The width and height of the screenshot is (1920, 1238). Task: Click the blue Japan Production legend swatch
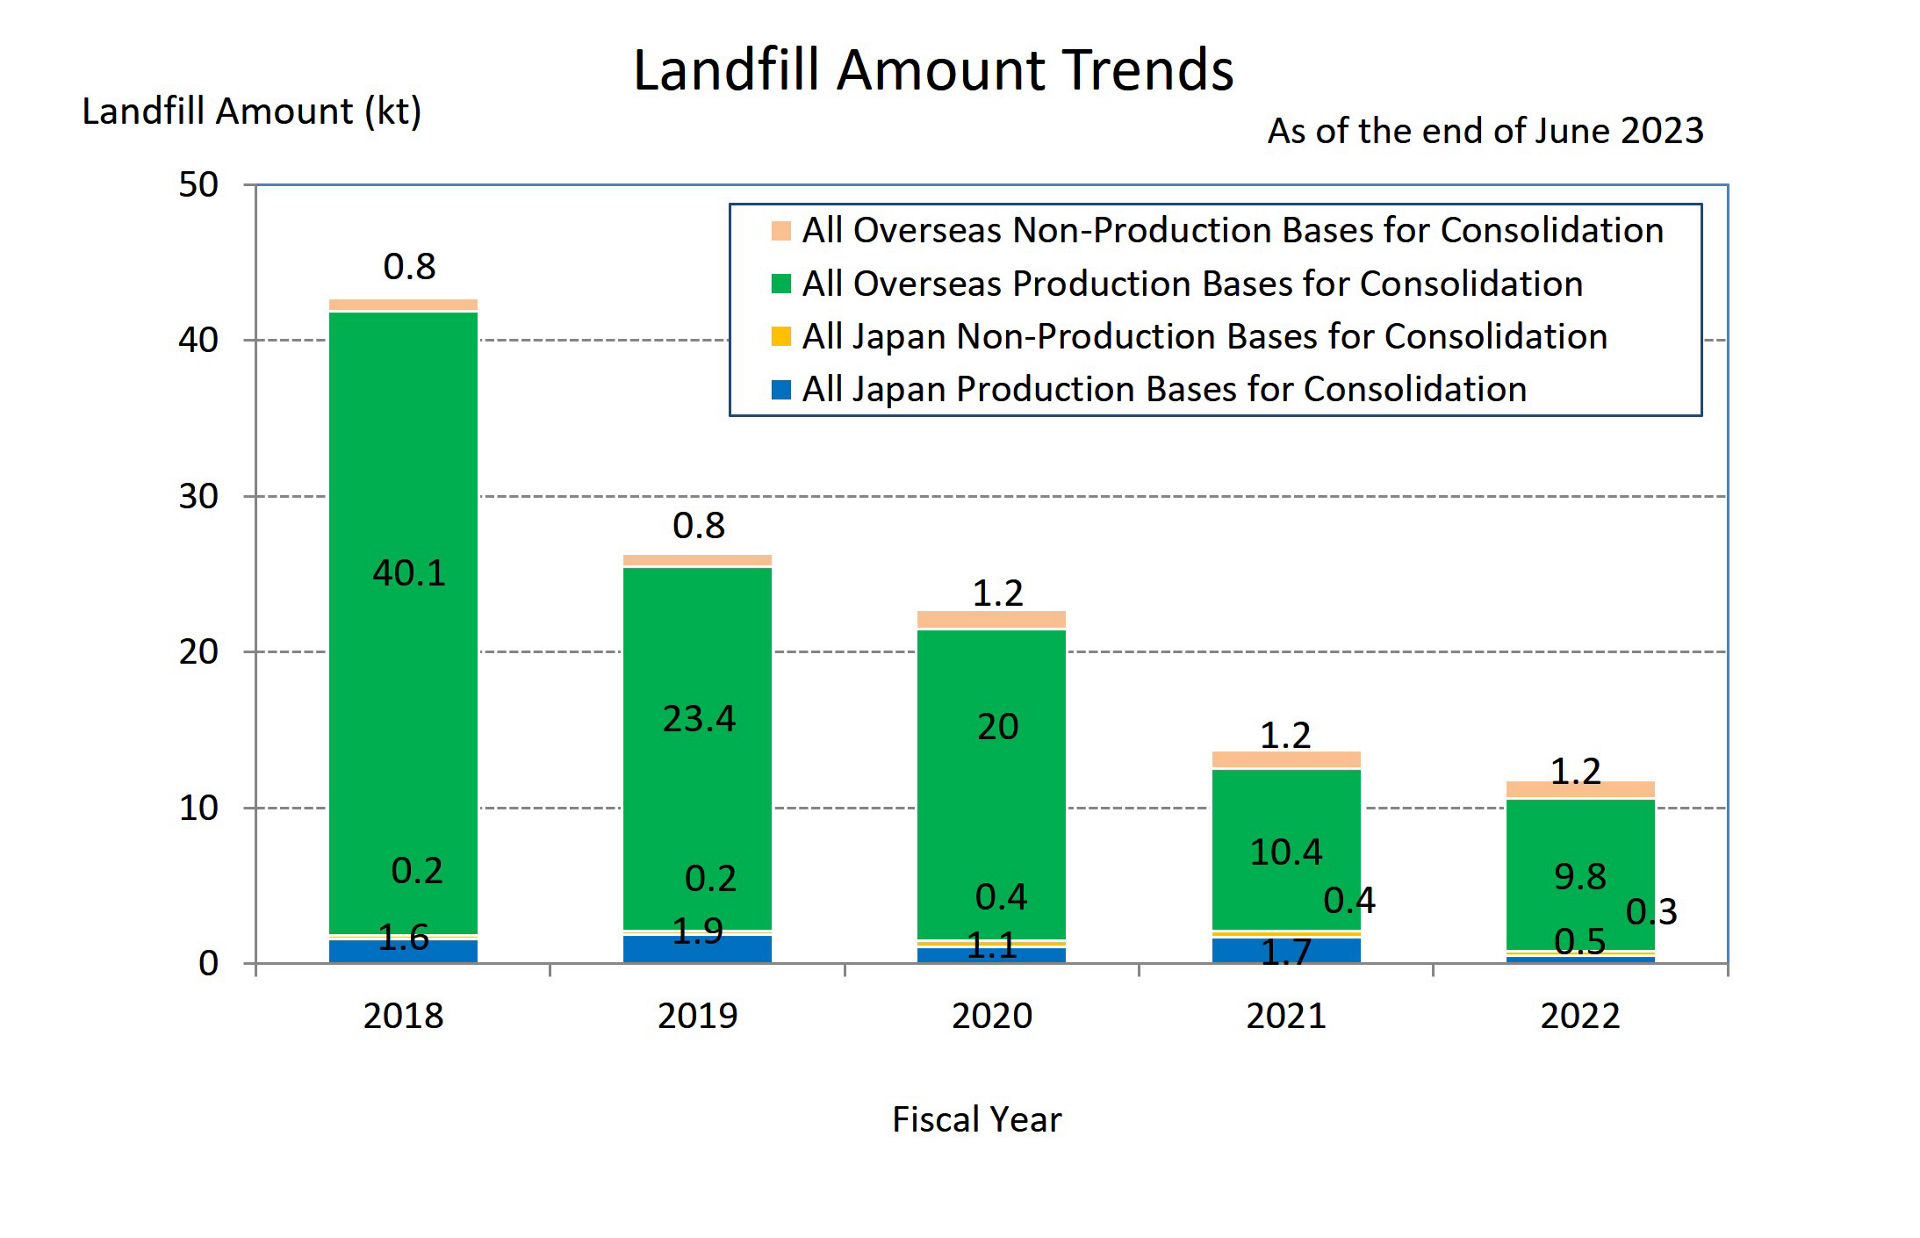pyautogui.click(x=781, y=389)
